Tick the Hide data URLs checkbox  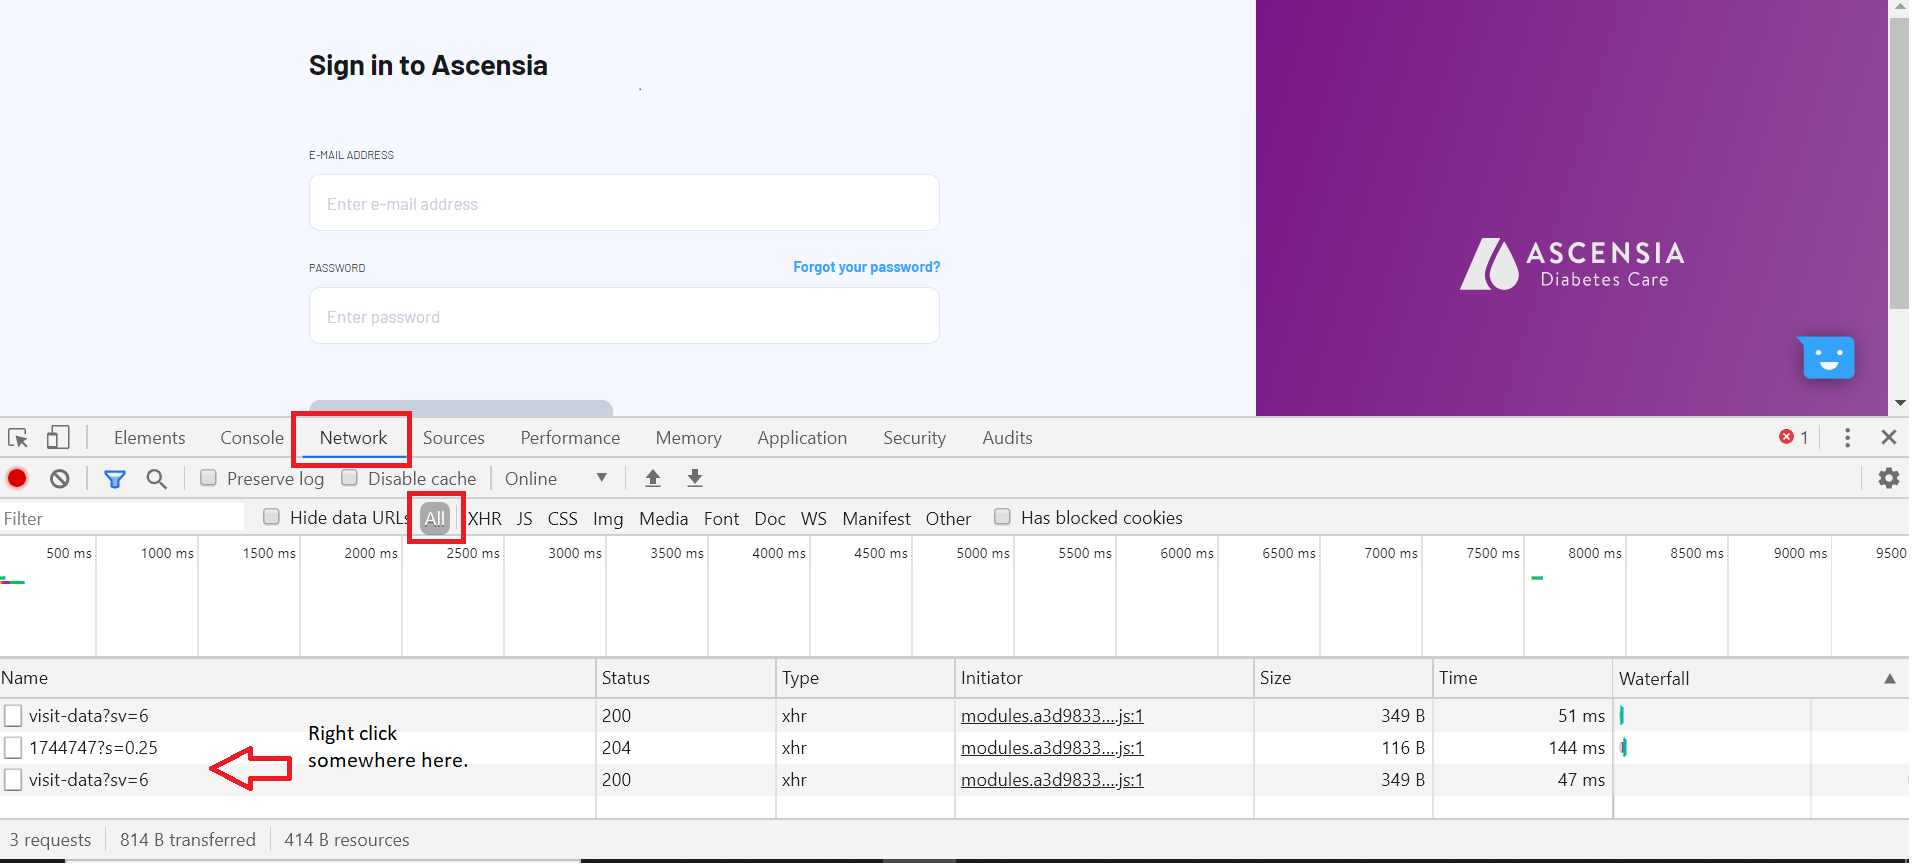click(271, 517)
